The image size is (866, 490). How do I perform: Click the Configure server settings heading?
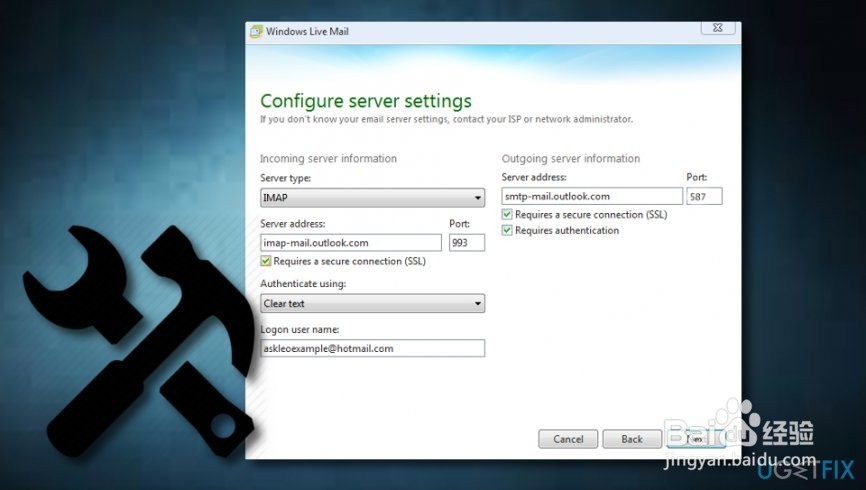pyautogui.click(x=366, y=101)
